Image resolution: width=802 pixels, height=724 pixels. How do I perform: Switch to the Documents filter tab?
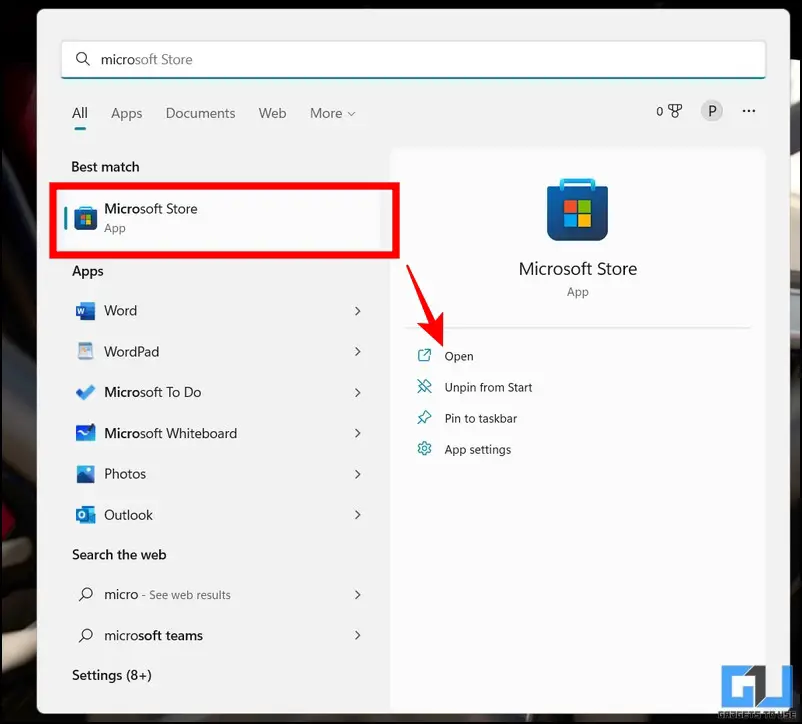[200, 113]
